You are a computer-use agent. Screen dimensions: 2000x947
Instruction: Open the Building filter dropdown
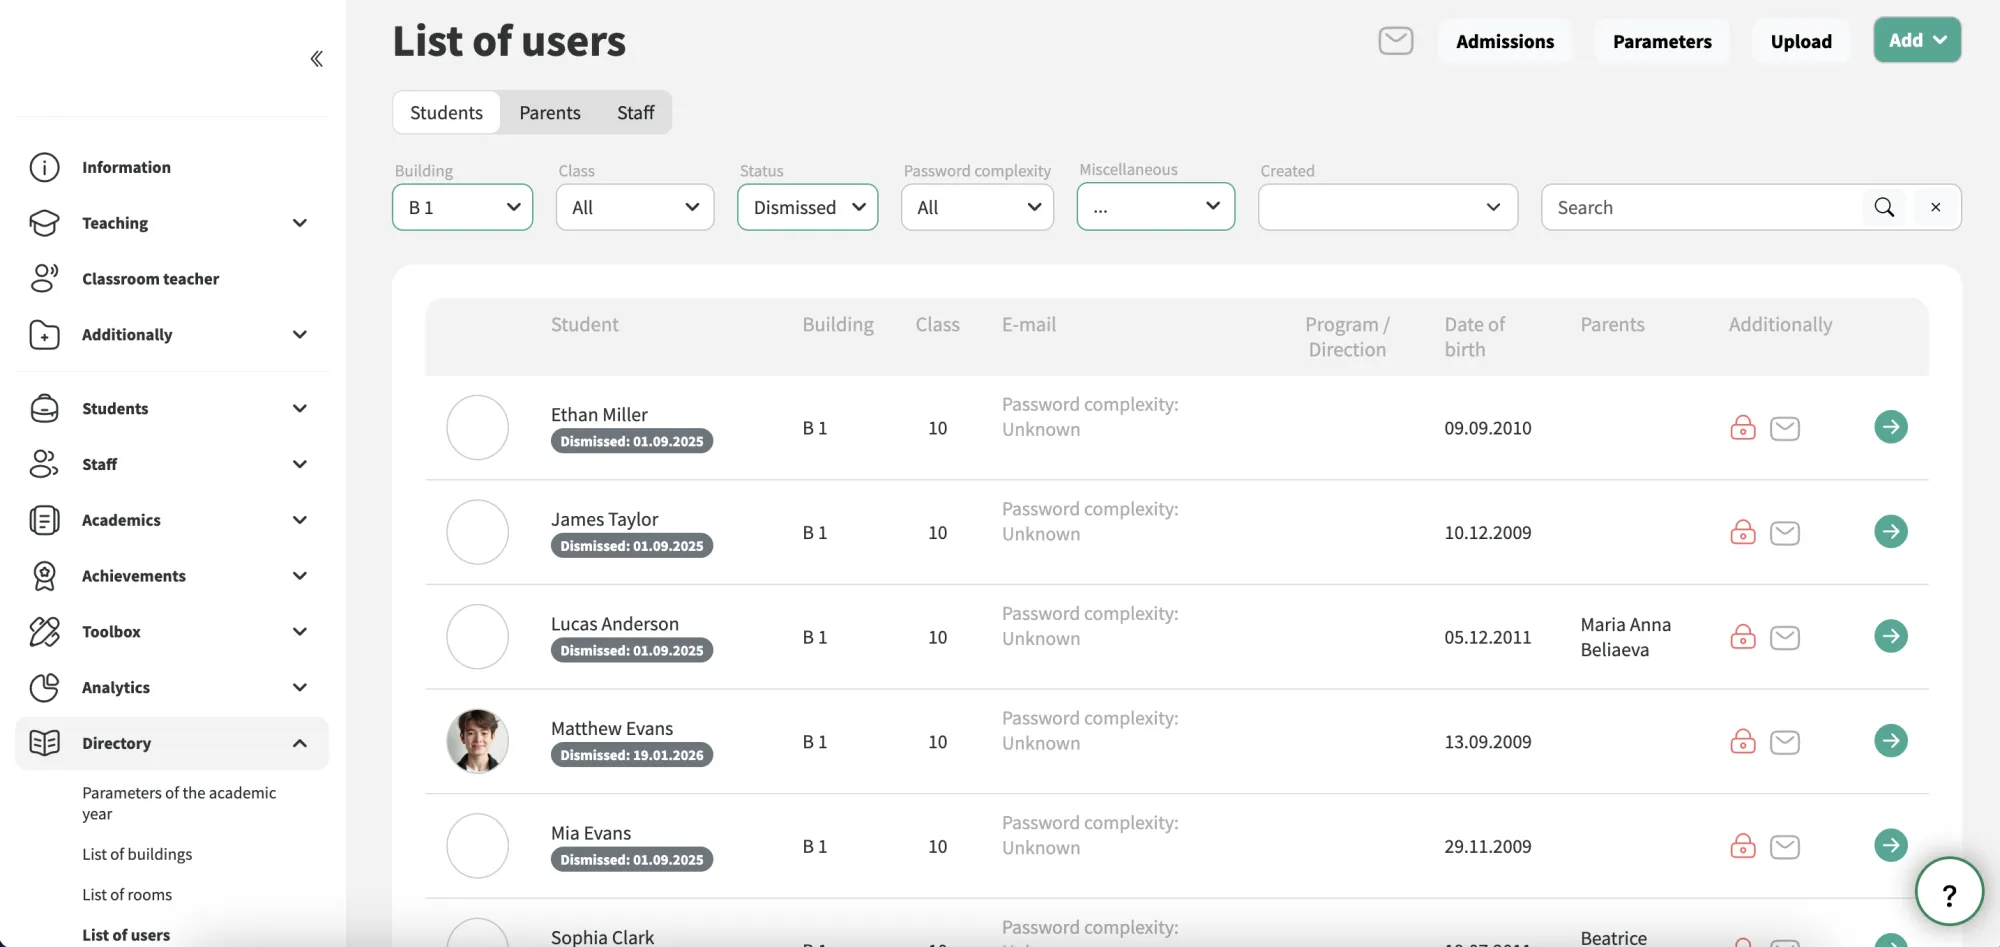click(462, 207)
